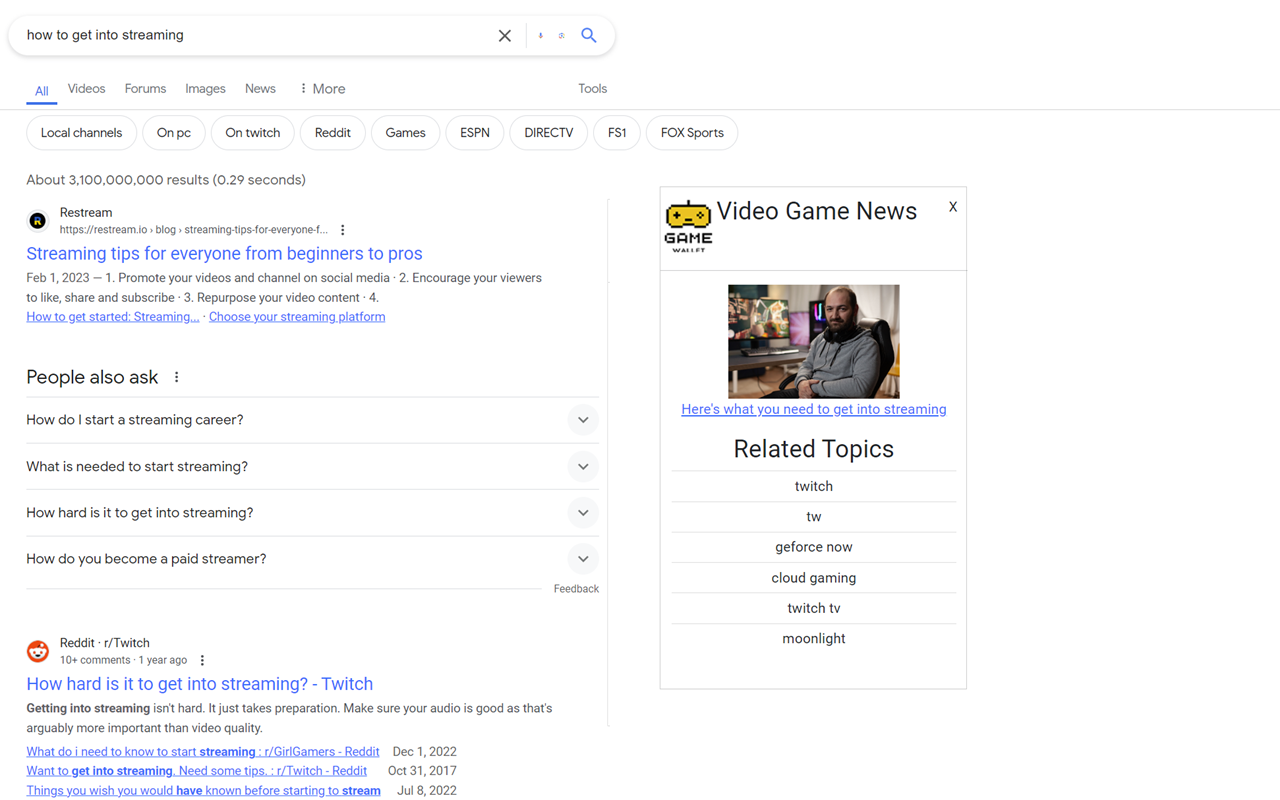The image size is (1280, 800).
Task: Switch to the Videos tab
Action: 86,89
